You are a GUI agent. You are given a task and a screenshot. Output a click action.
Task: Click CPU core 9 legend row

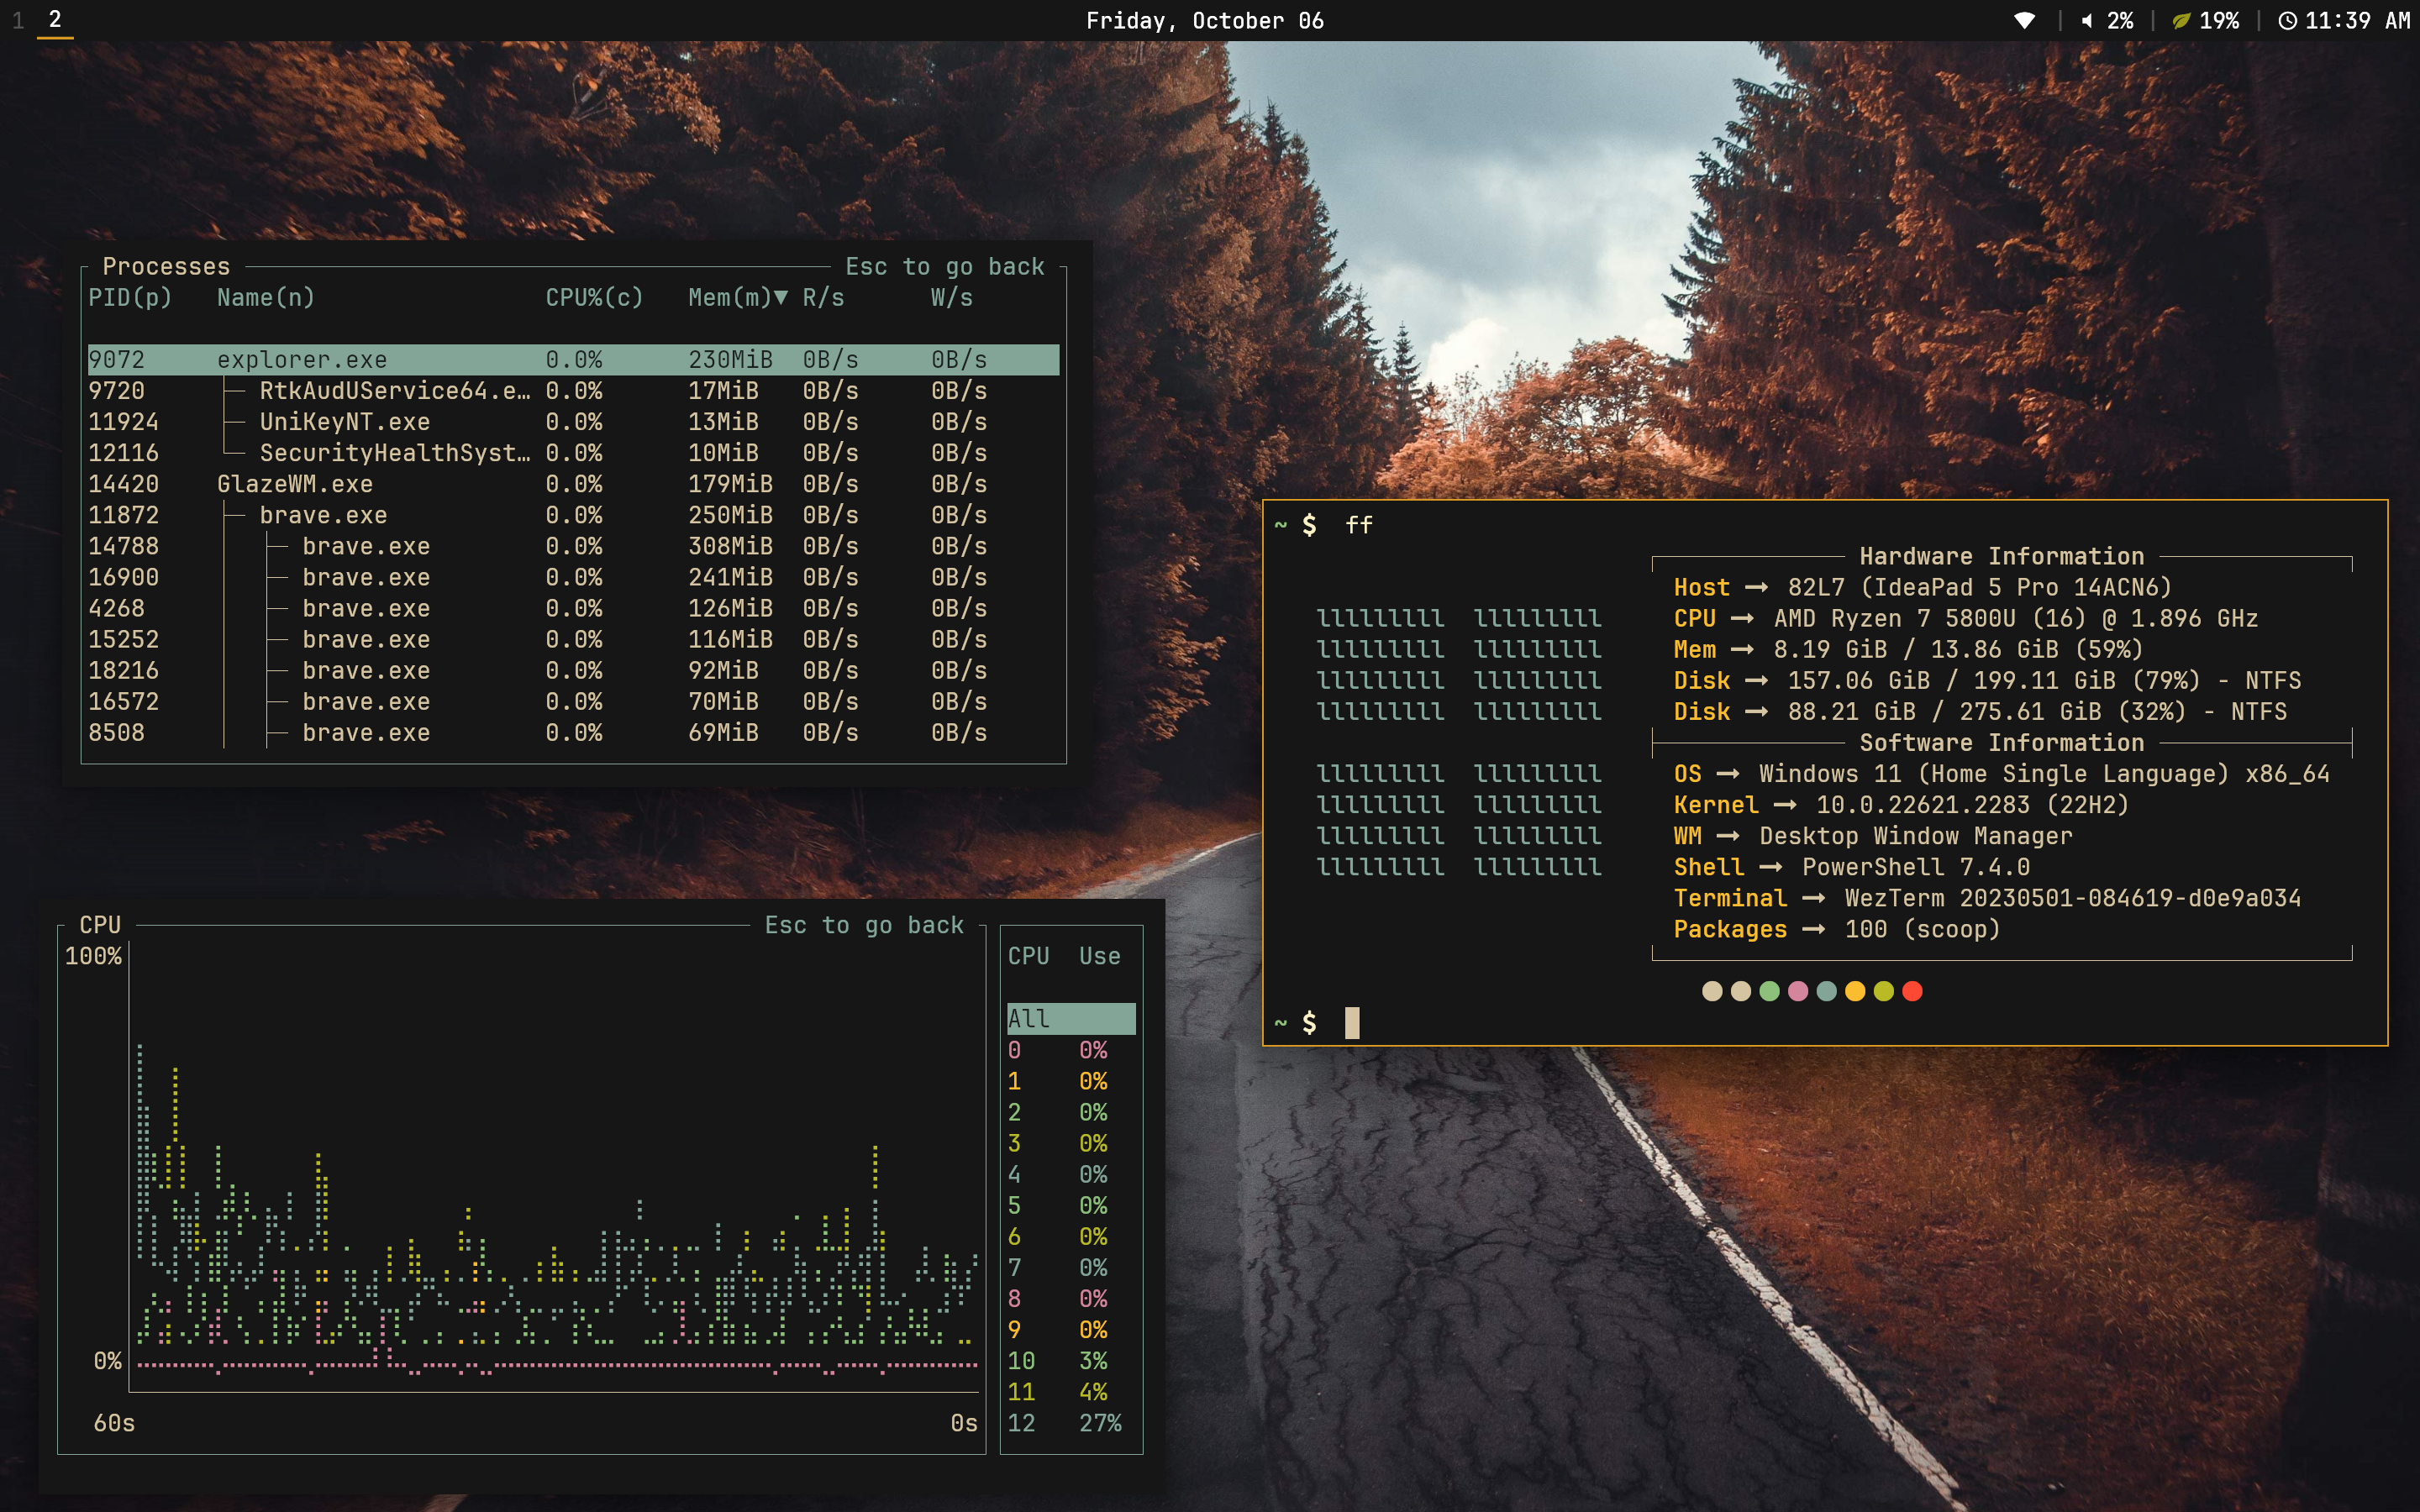pyautogui.click(x=1071, y=1330)
